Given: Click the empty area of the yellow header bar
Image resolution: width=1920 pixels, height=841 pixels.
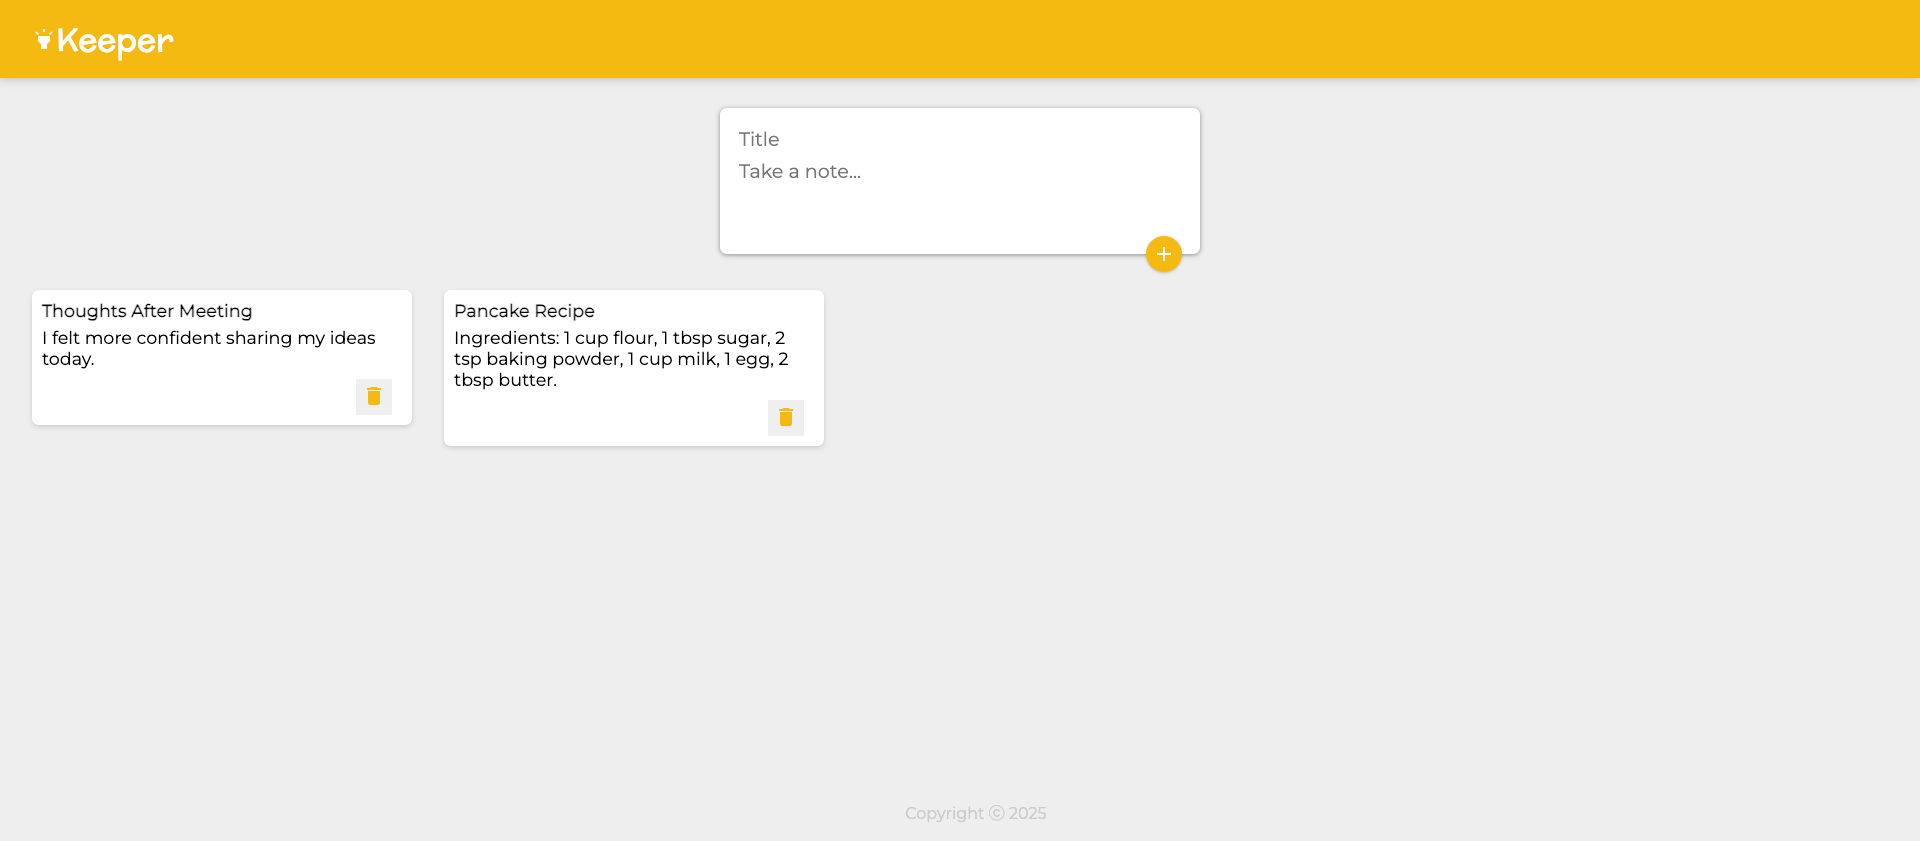Looking at the screenshot, I should (1000, 39).
